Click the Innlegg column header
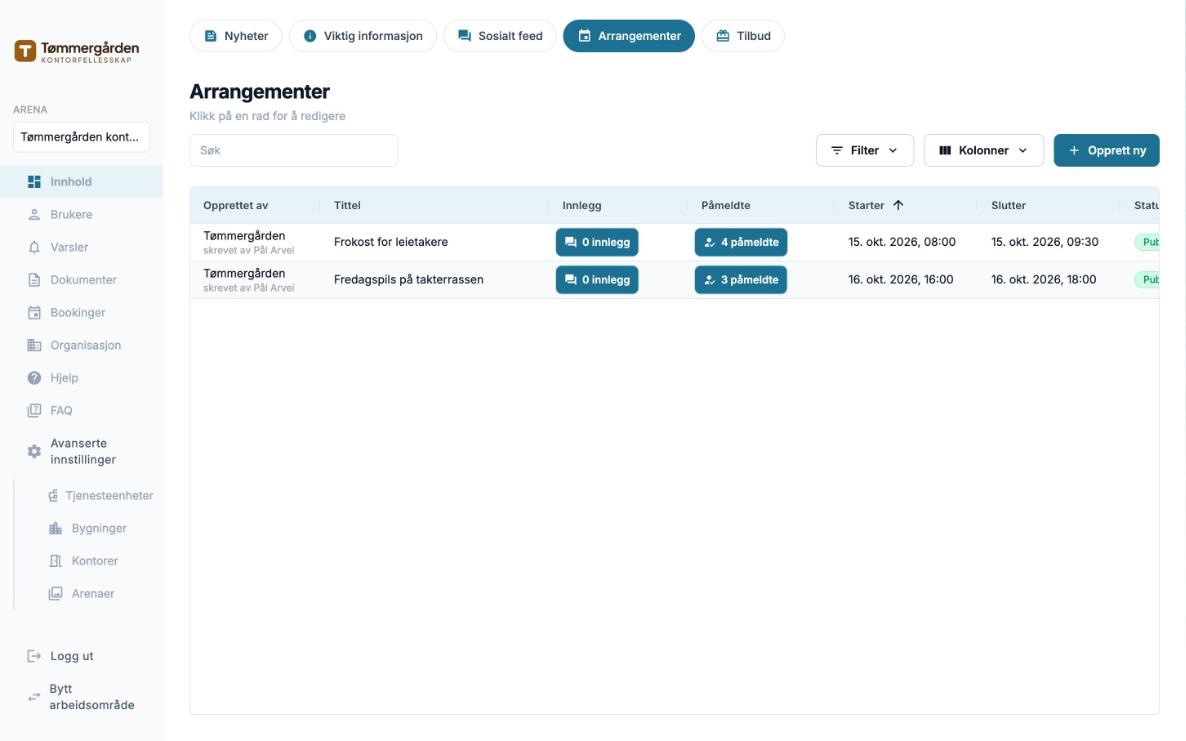 click(x=582, y=205)
